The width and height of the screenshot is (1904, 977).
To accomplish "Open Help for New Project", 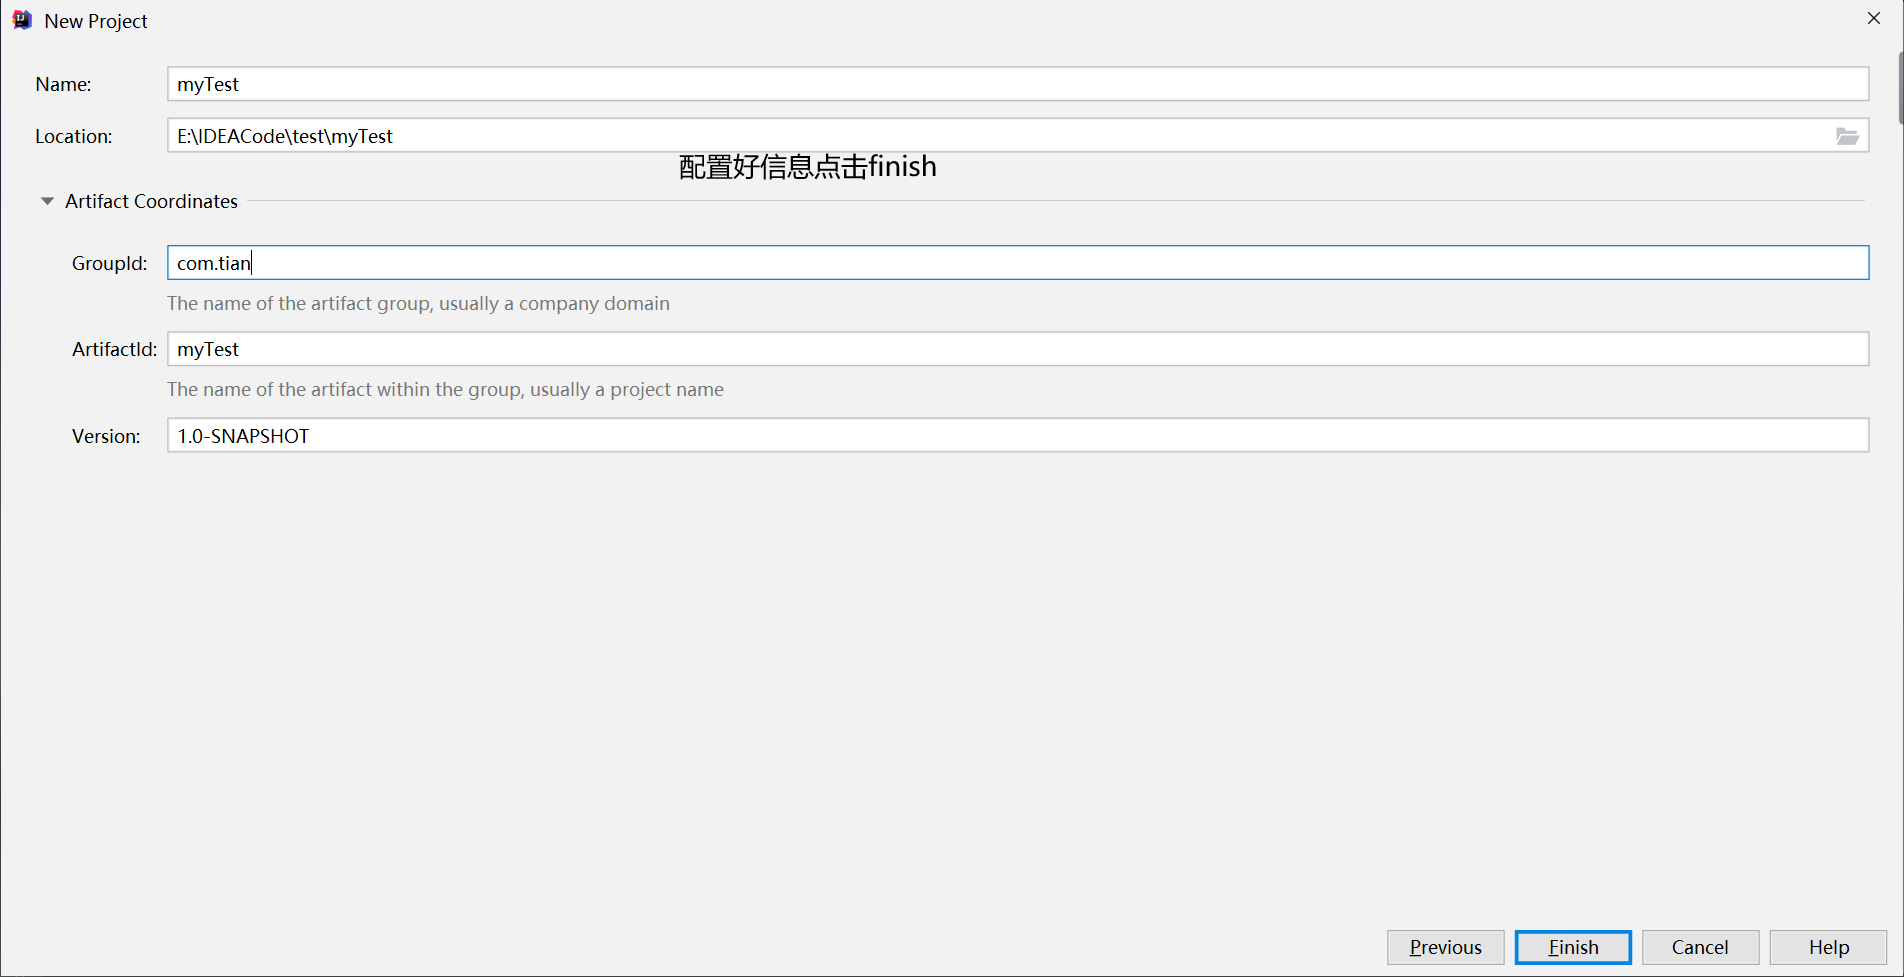I will (1828, 947).
